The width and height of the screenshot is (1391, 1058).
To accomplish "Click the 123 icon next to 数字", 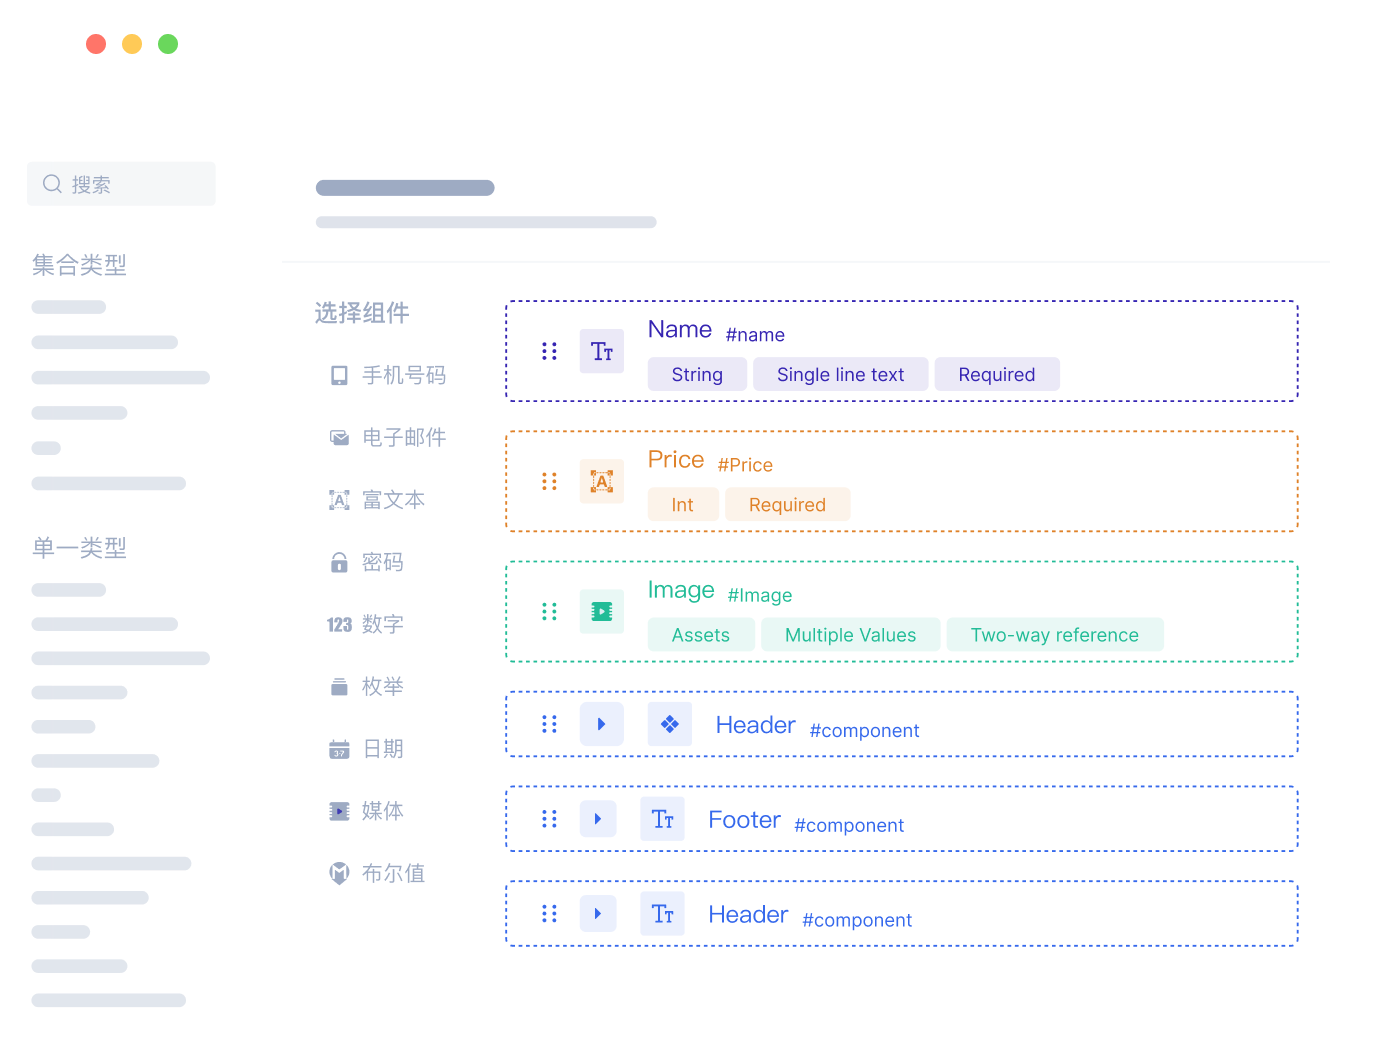I will [x=340, y=625].
